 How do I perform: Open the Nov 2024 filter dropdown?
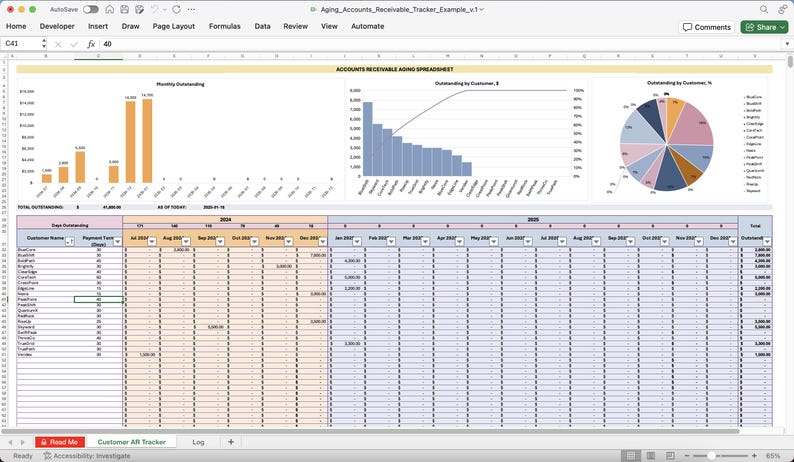pyautogui.click(x=288, y=242)
